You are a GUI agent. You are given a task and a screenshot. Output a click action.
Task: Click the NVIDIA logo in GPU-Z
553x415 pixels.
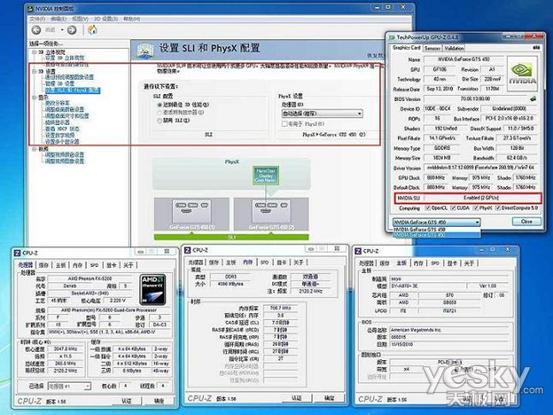coord(522,73)
